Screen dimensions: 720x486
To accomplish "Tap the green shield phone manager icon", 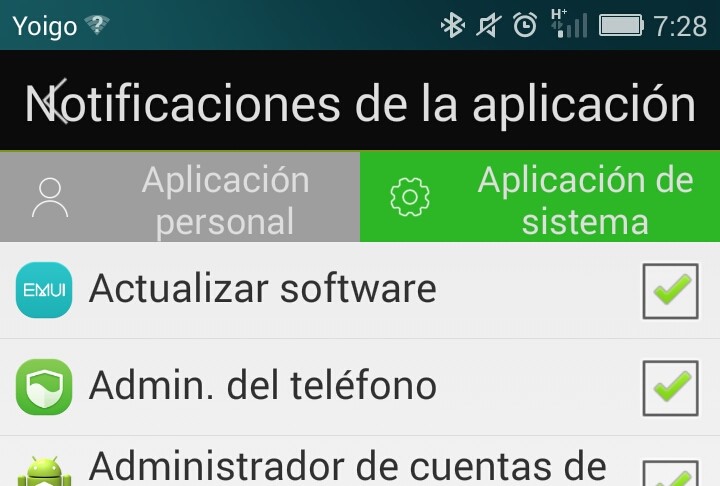I will tap(44, 387).
